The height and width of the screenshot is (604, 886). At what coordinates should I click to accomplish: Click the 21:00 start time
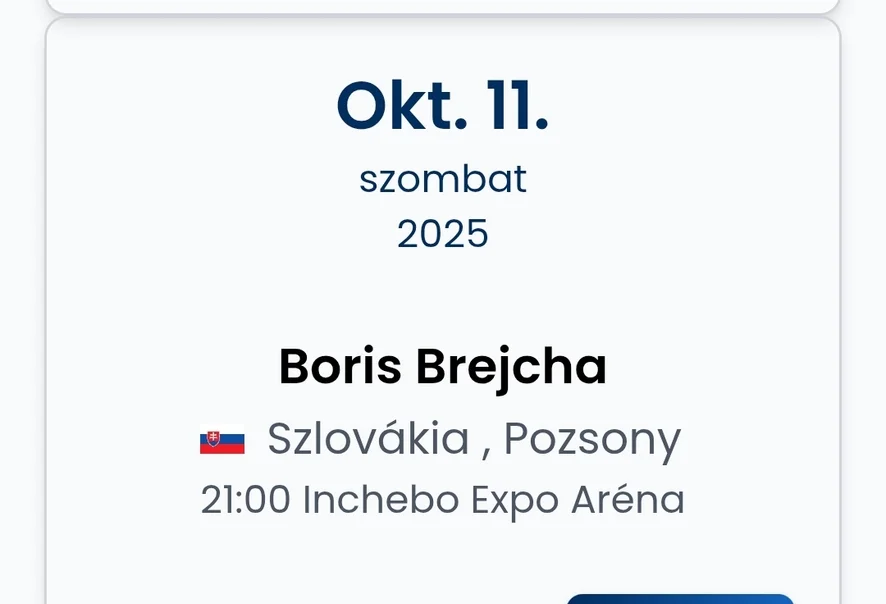[245, 500]
